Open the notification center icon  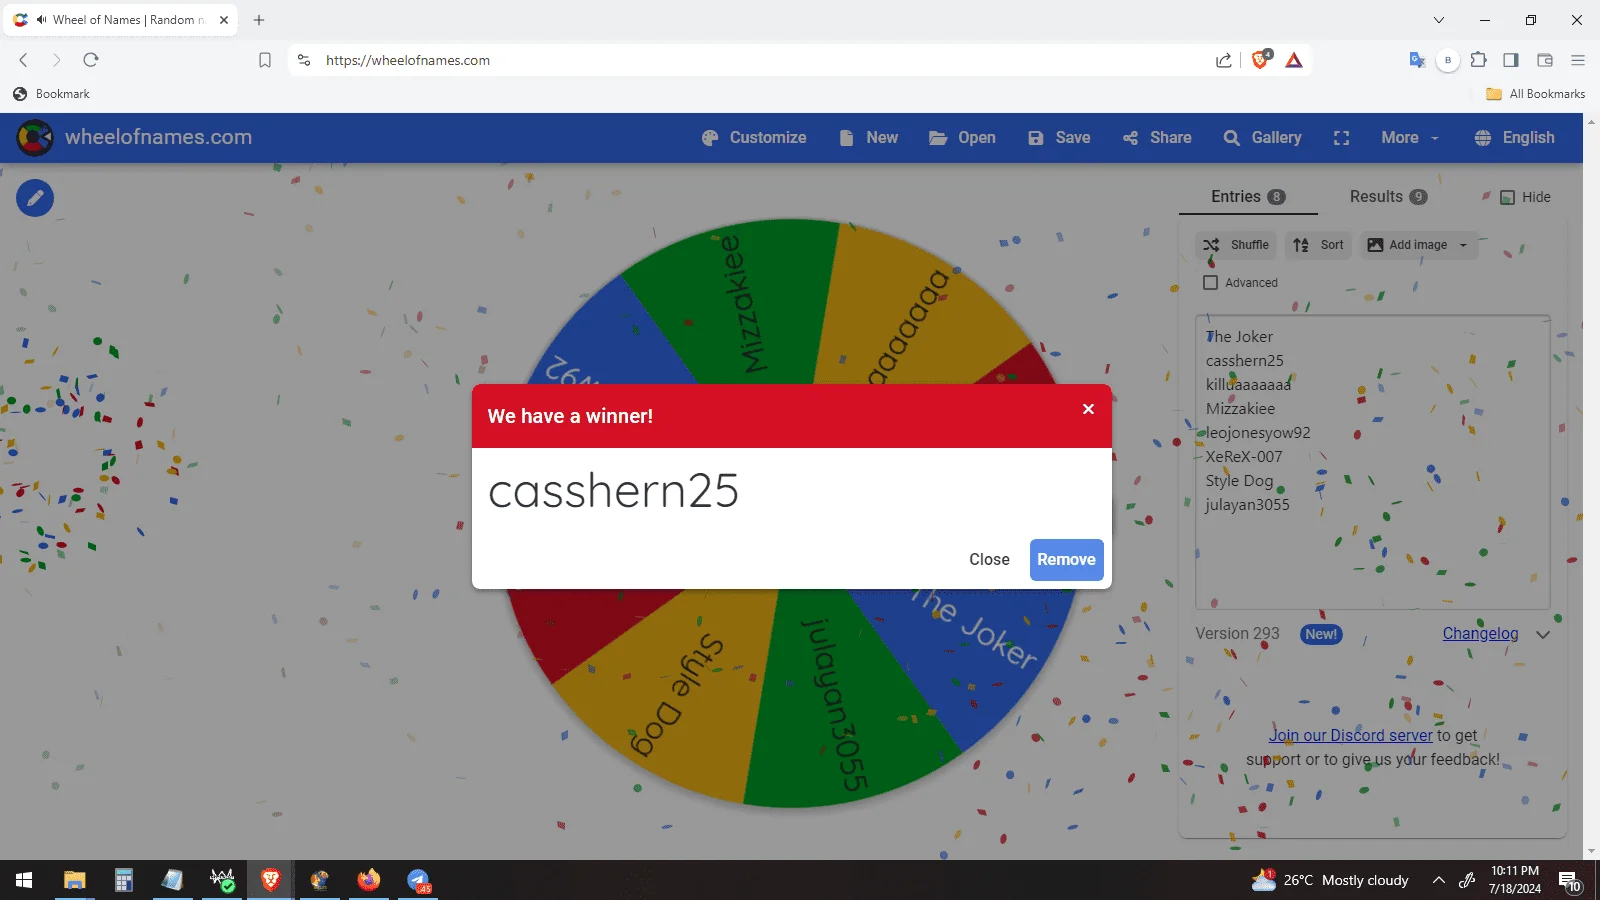tap(1569, 881)
